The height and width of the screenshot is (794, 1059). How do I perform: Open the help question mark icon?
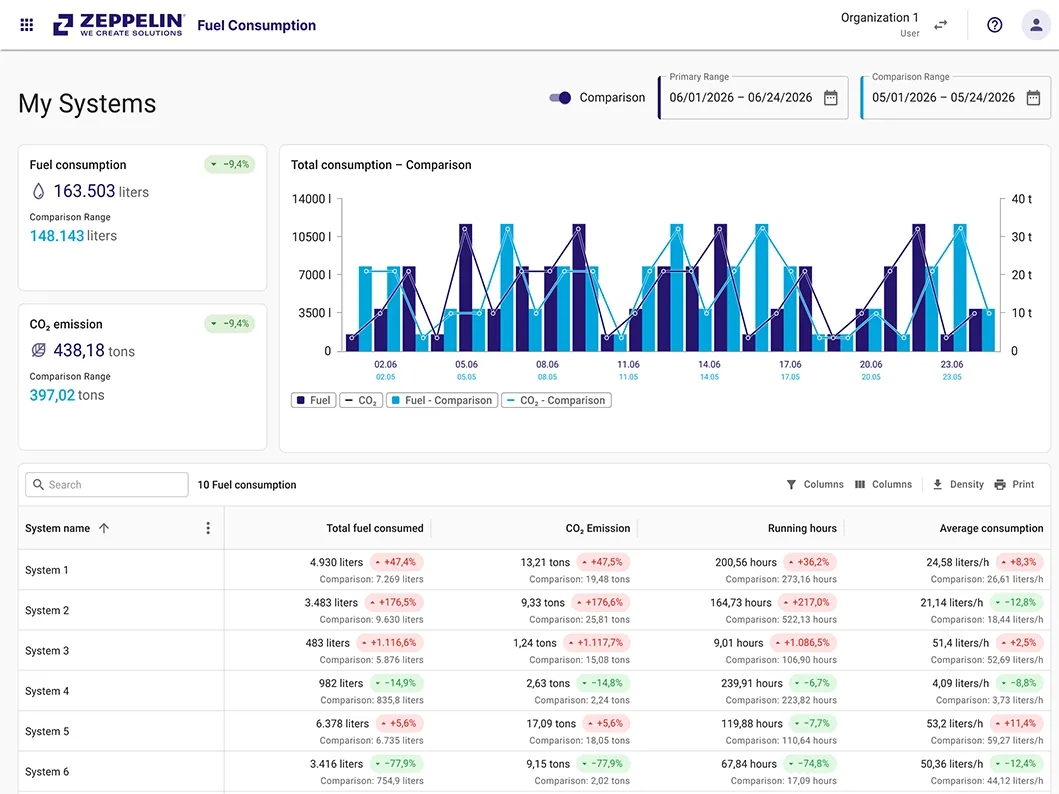(x=994, y=25)
